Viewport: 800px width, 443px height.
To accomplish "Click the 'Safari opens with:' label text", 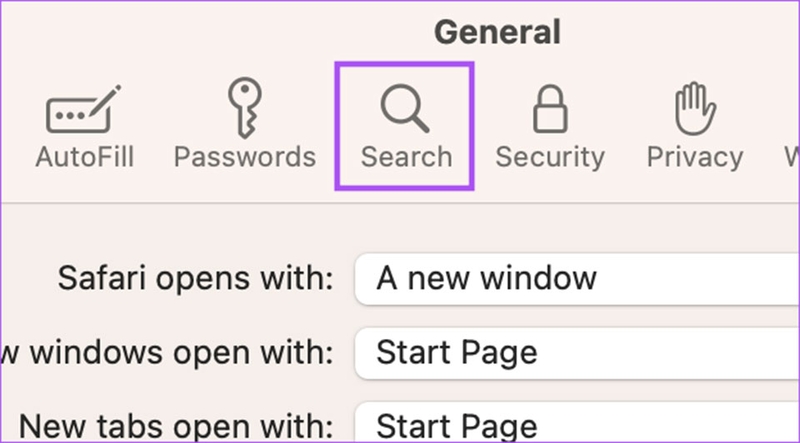I will (195, 279).
